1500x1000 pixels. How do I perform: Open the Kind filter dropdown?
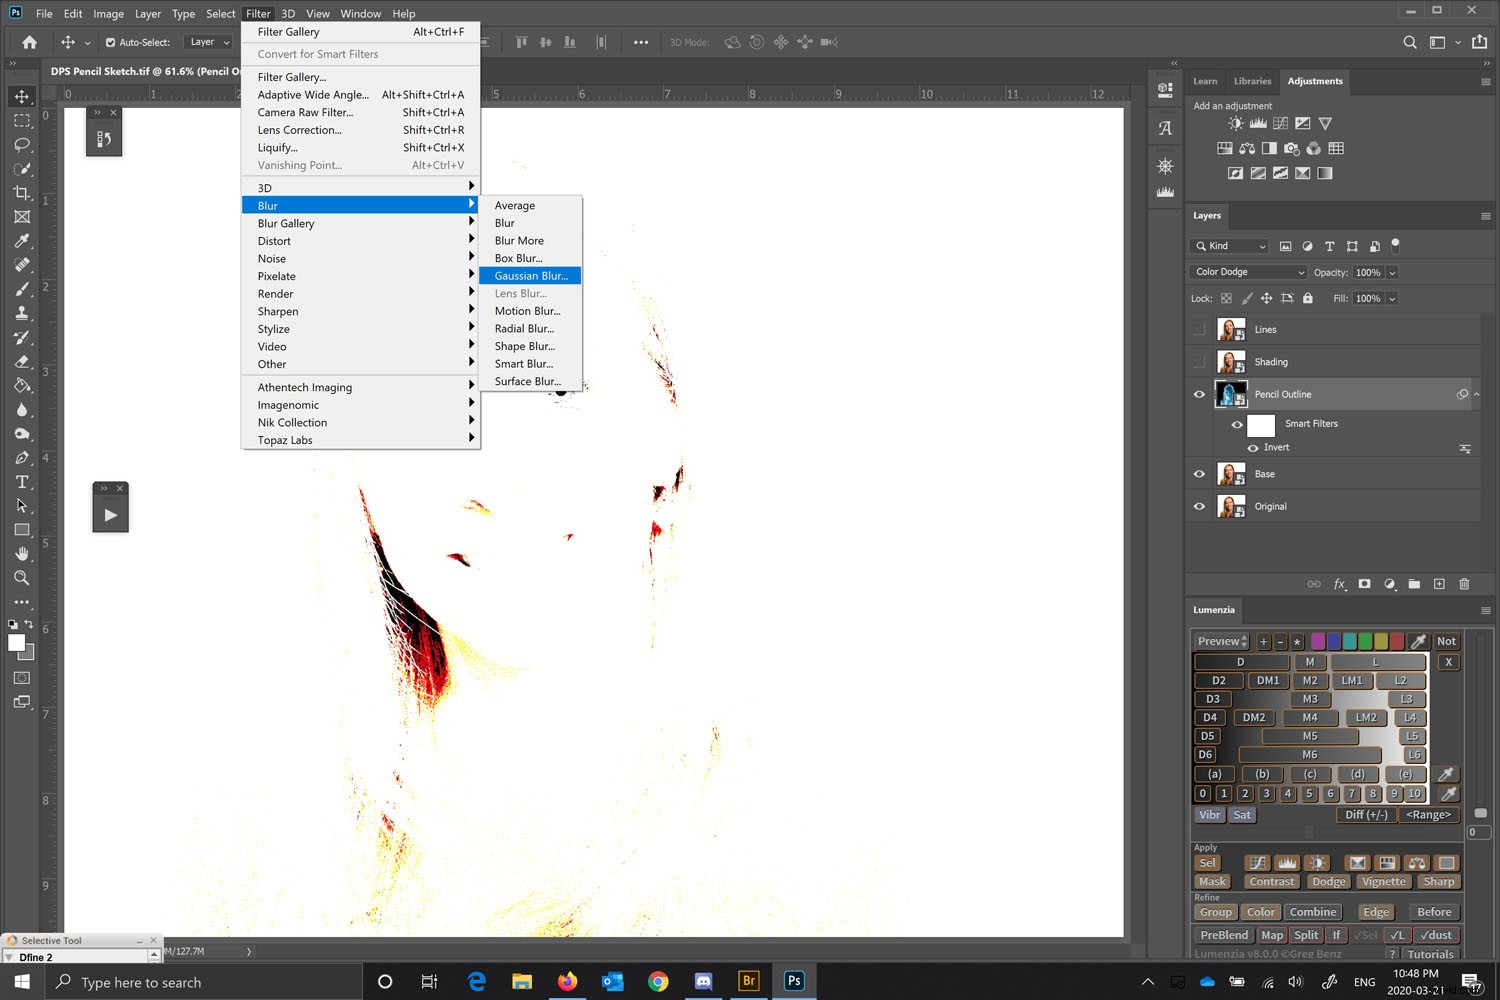[1228, 246]
